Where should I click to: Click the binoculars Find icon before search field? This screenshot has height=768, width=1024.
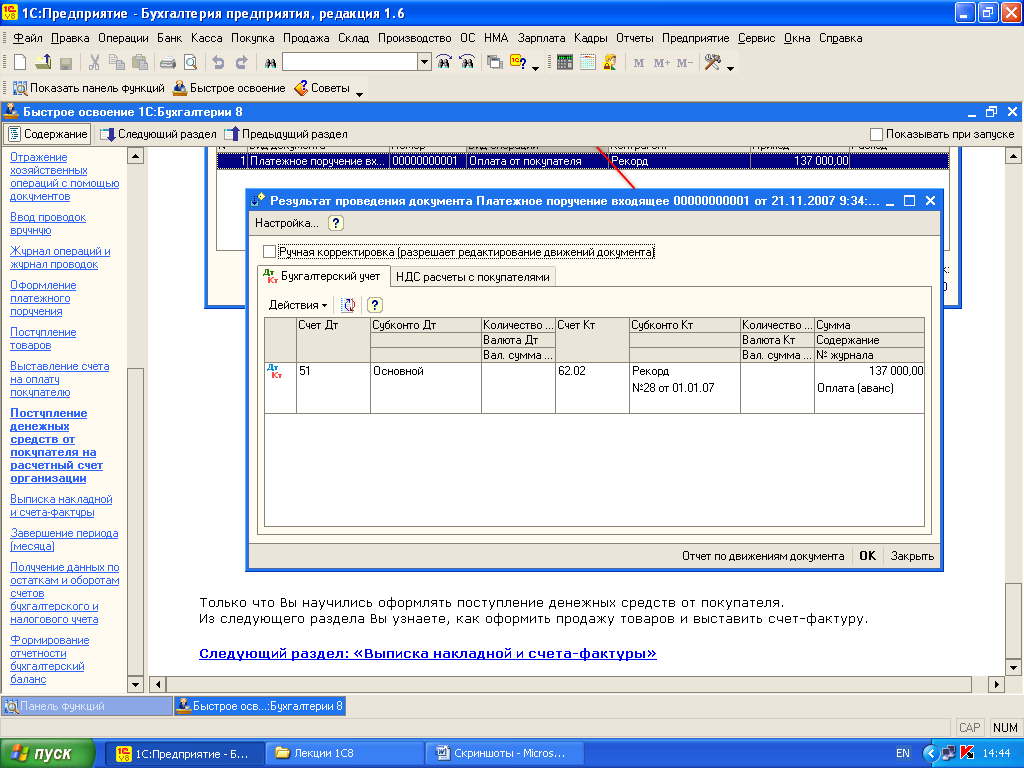point(270,63)
